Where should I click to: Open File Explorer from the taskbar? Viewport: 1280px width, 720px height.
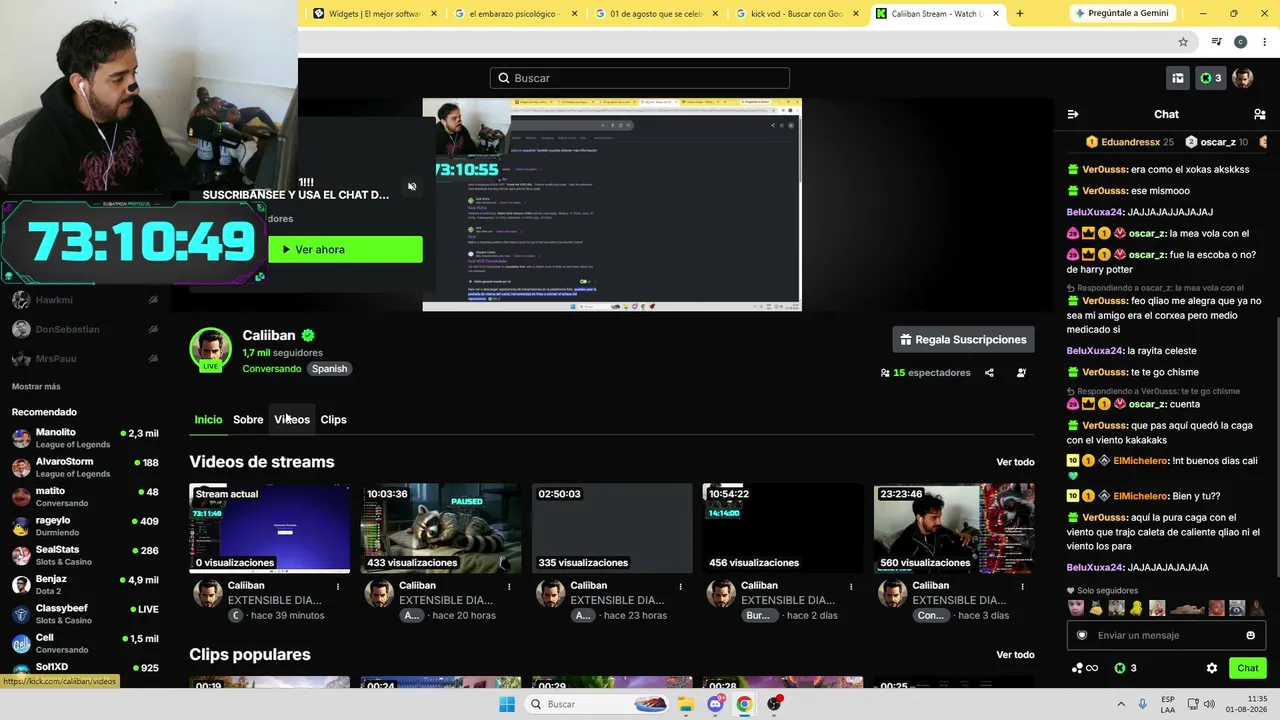[686, 704]
